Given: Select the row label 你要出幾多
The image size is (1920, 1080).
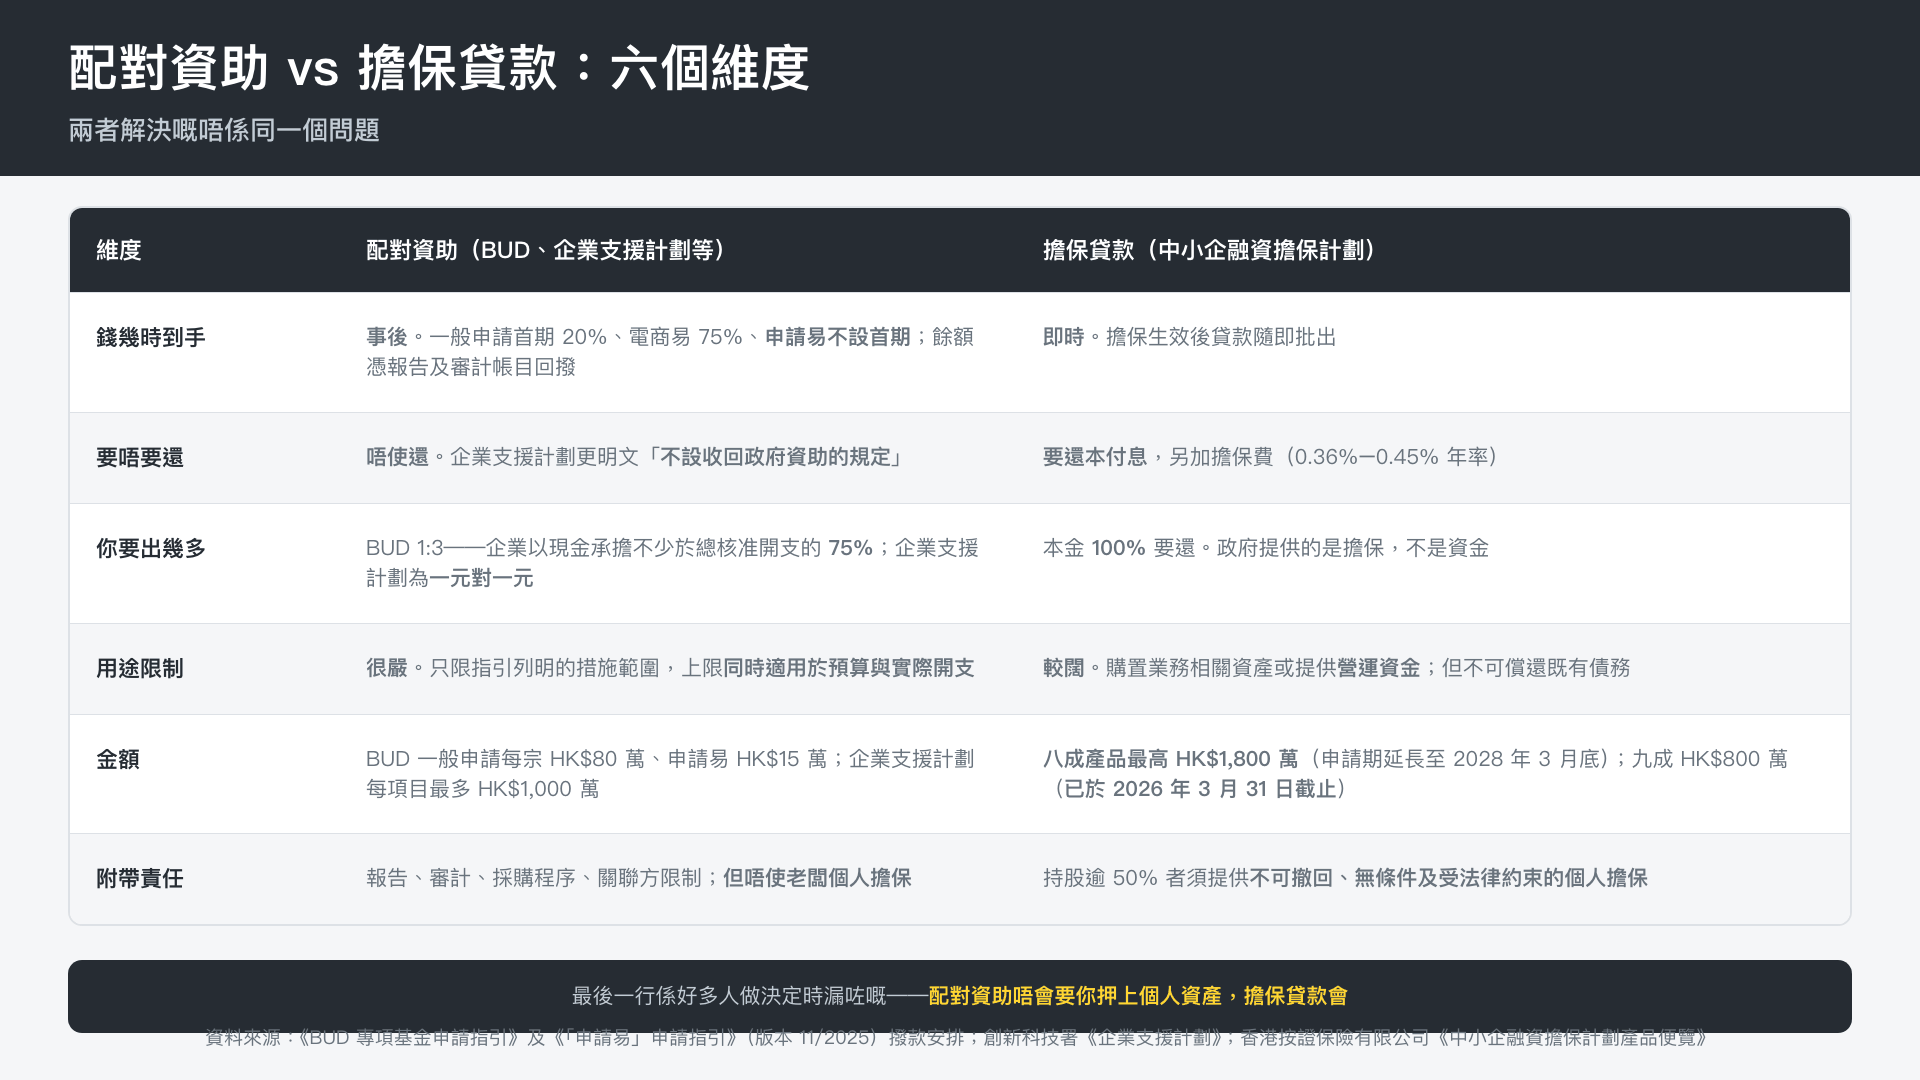Looking at the screenshot, I should 151,548.
